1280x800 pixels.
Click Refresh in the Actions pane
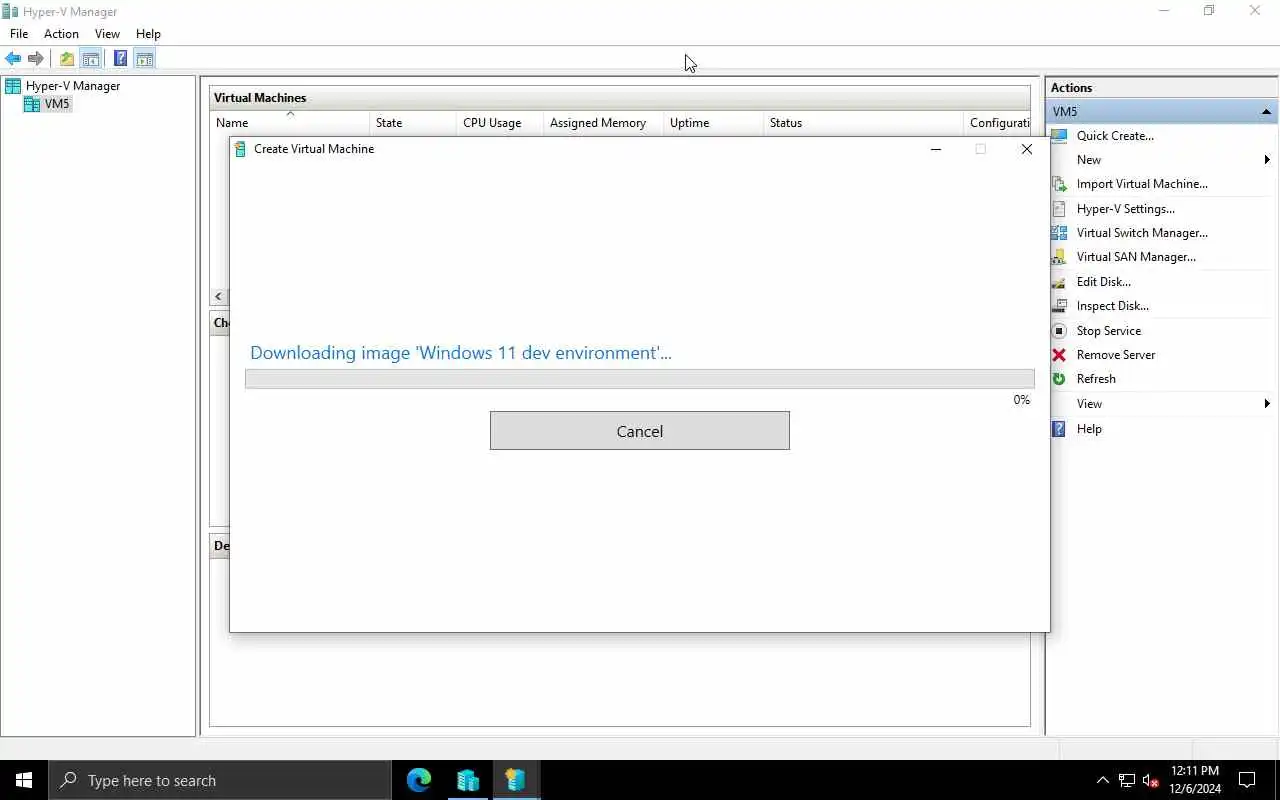1096,379
